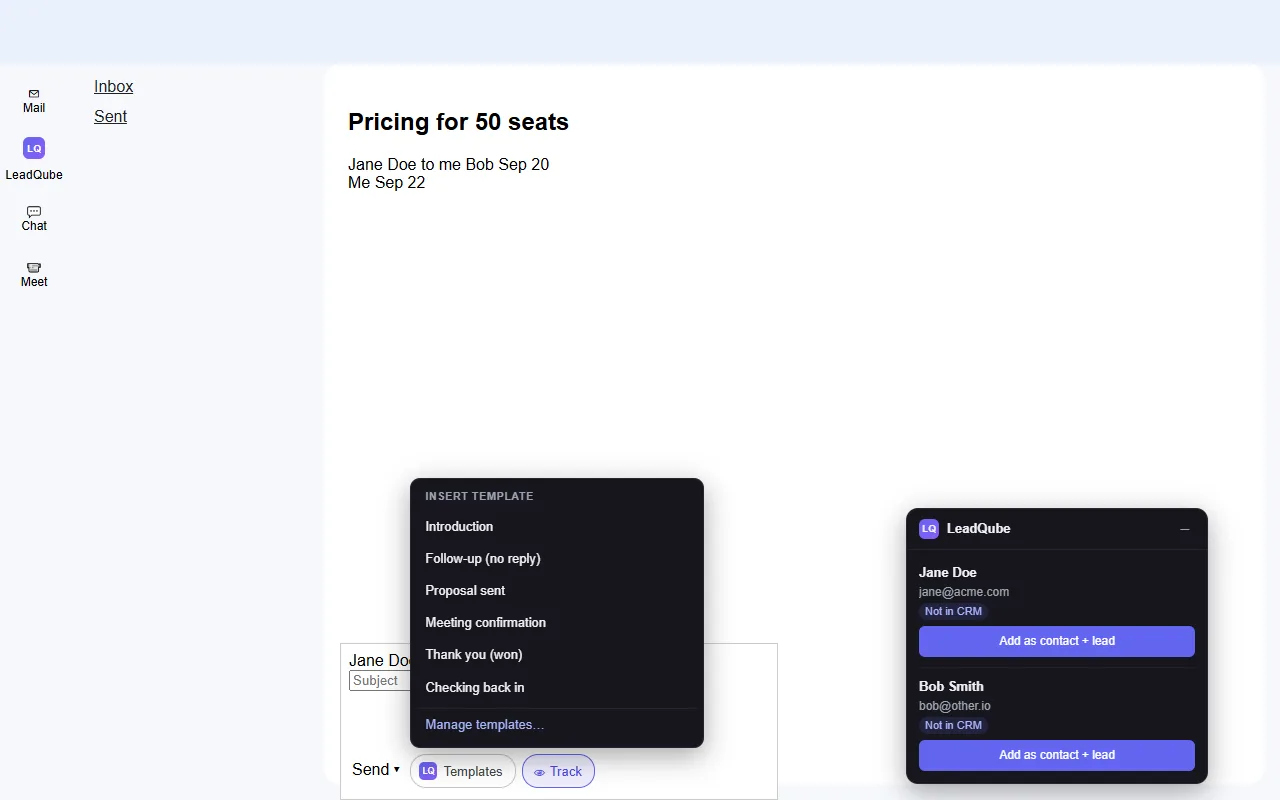Click the Jane Doe name in LeadQube panel
Screen dimensions: 1280x800
coord(948,573)
